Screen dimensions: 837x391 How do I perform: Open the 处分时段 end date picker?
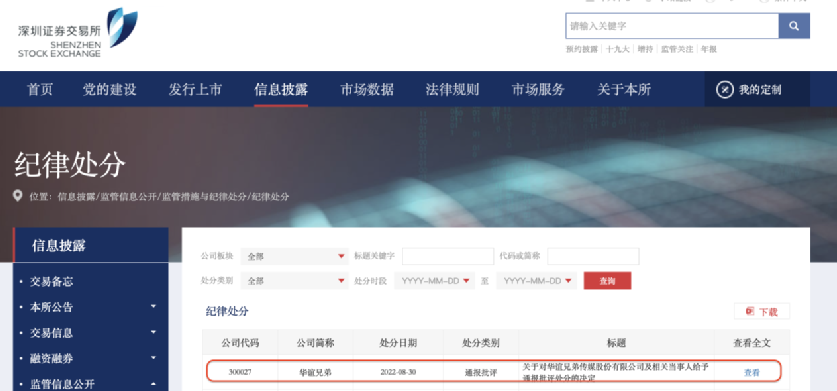(536, 281)
